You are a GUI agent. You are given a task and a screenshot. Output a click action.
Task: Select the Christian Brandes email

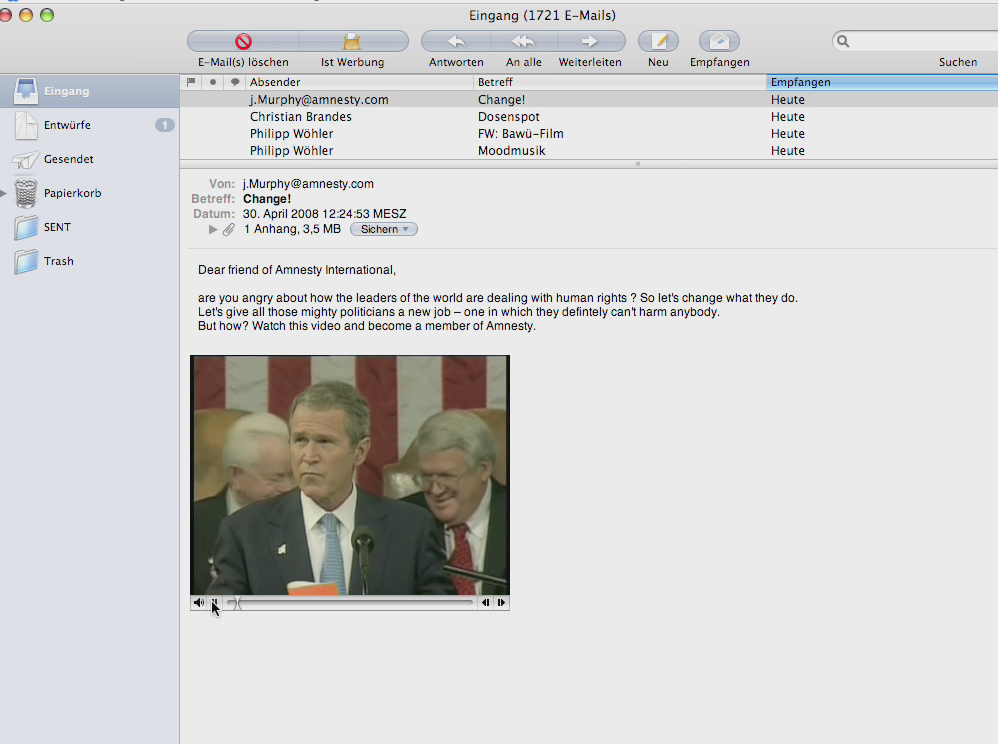589,116
